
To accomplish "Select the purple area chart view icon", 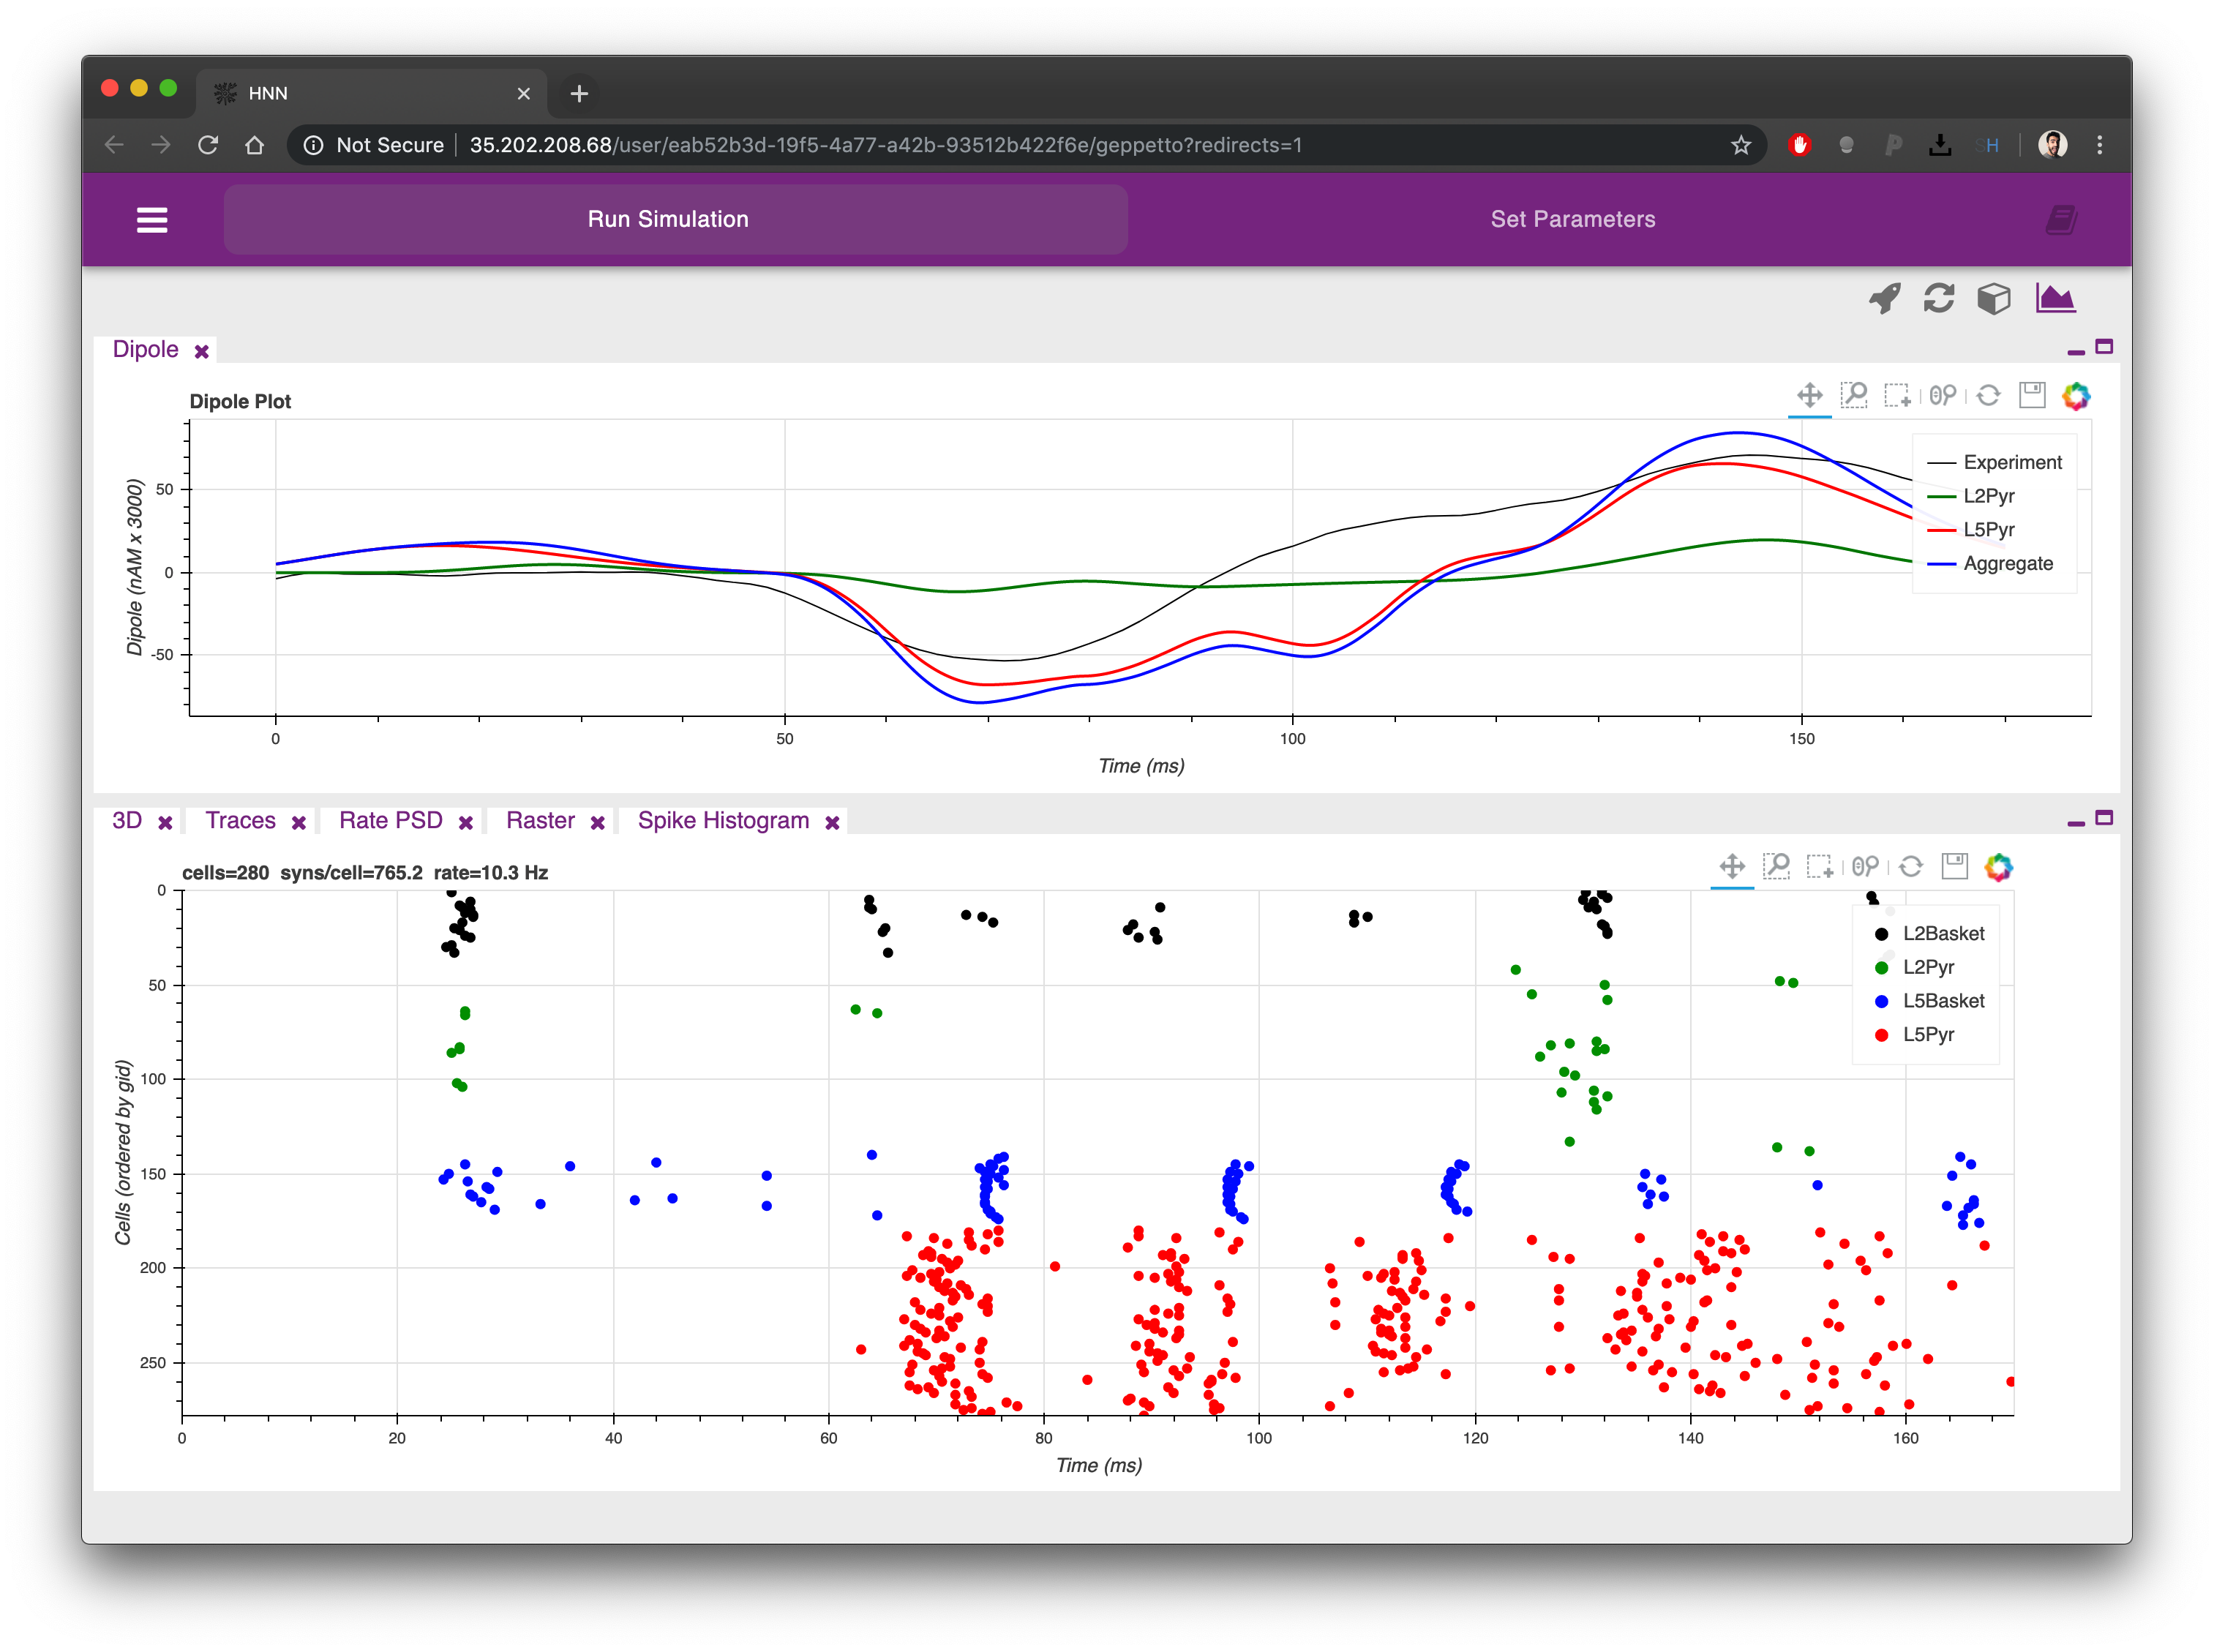I will (2055, 298).
